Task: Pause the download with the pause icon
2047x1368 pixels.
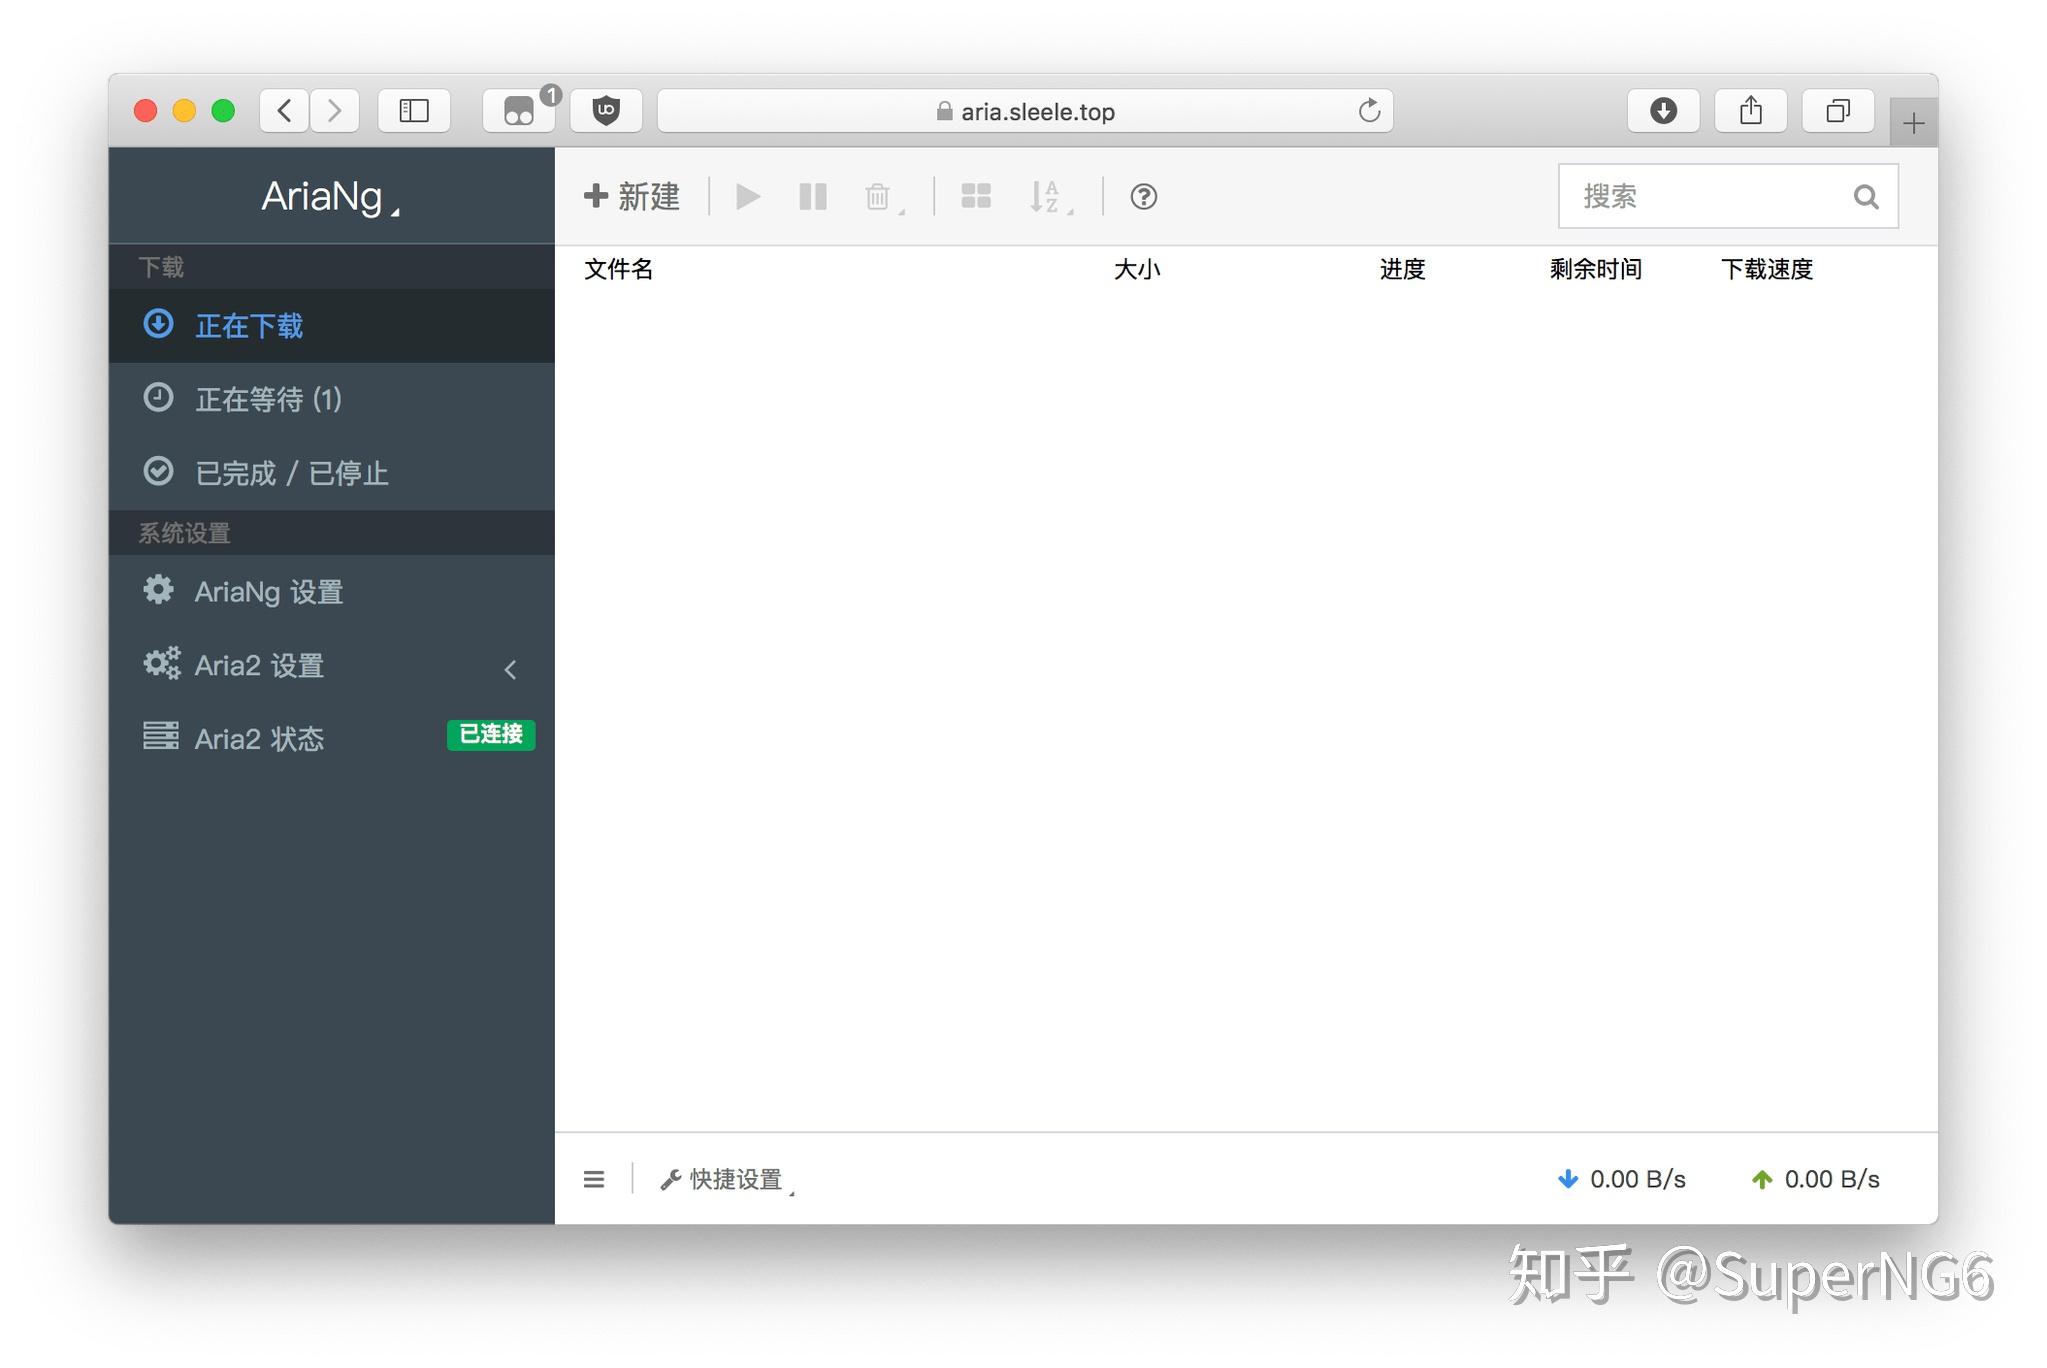Action: 812,196
